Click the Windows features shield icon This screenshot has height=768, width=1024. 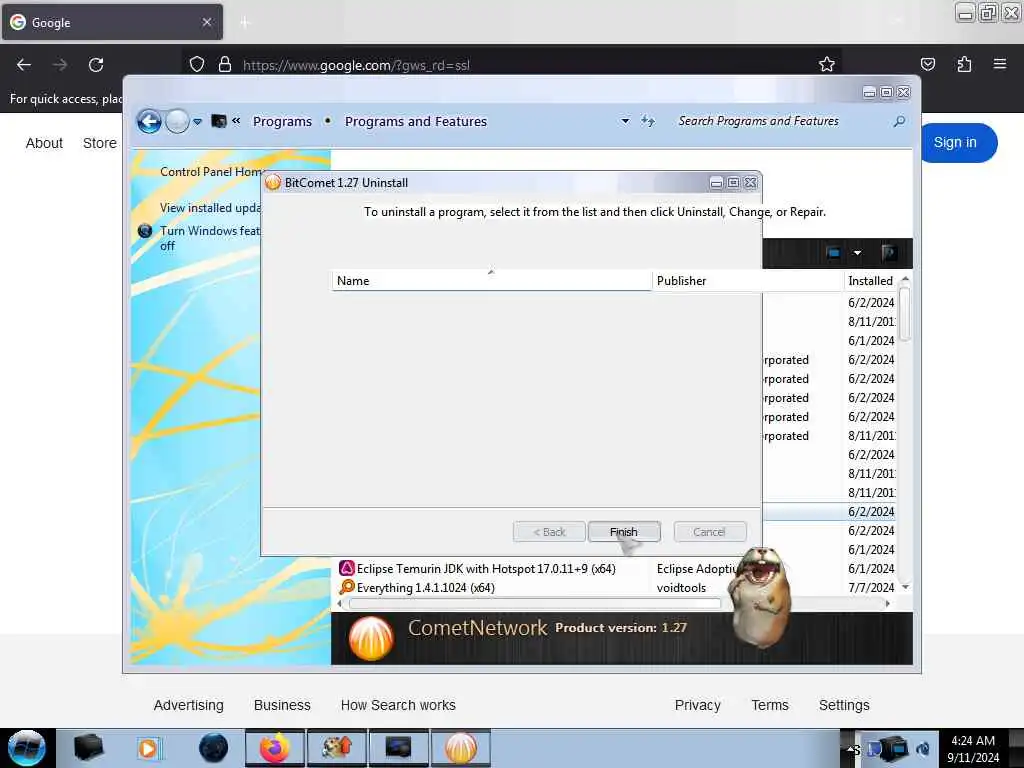point(145,231)
